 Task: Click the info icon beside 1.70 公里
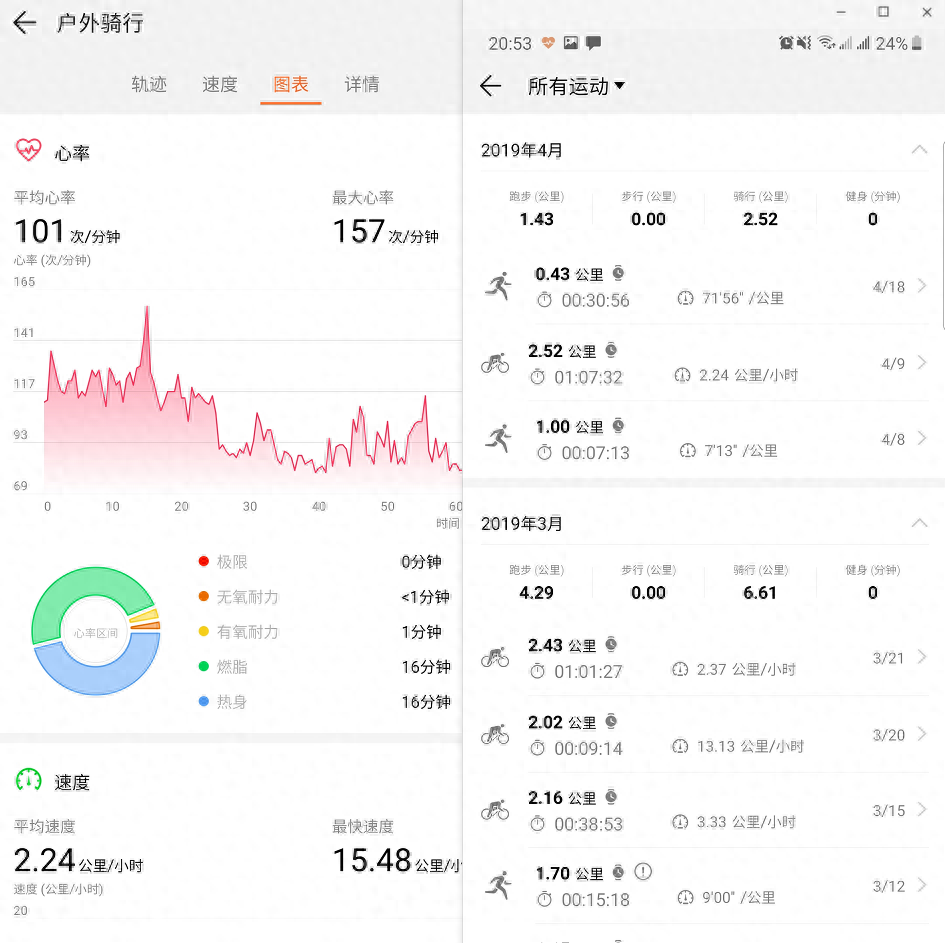[x=643, y=871]
